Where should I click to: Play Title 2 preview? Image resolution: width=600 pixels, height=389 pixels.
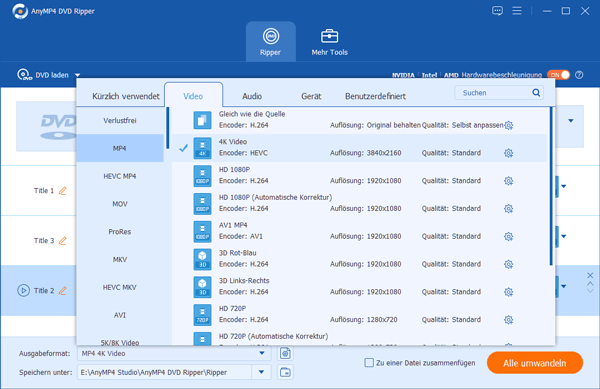23,291
